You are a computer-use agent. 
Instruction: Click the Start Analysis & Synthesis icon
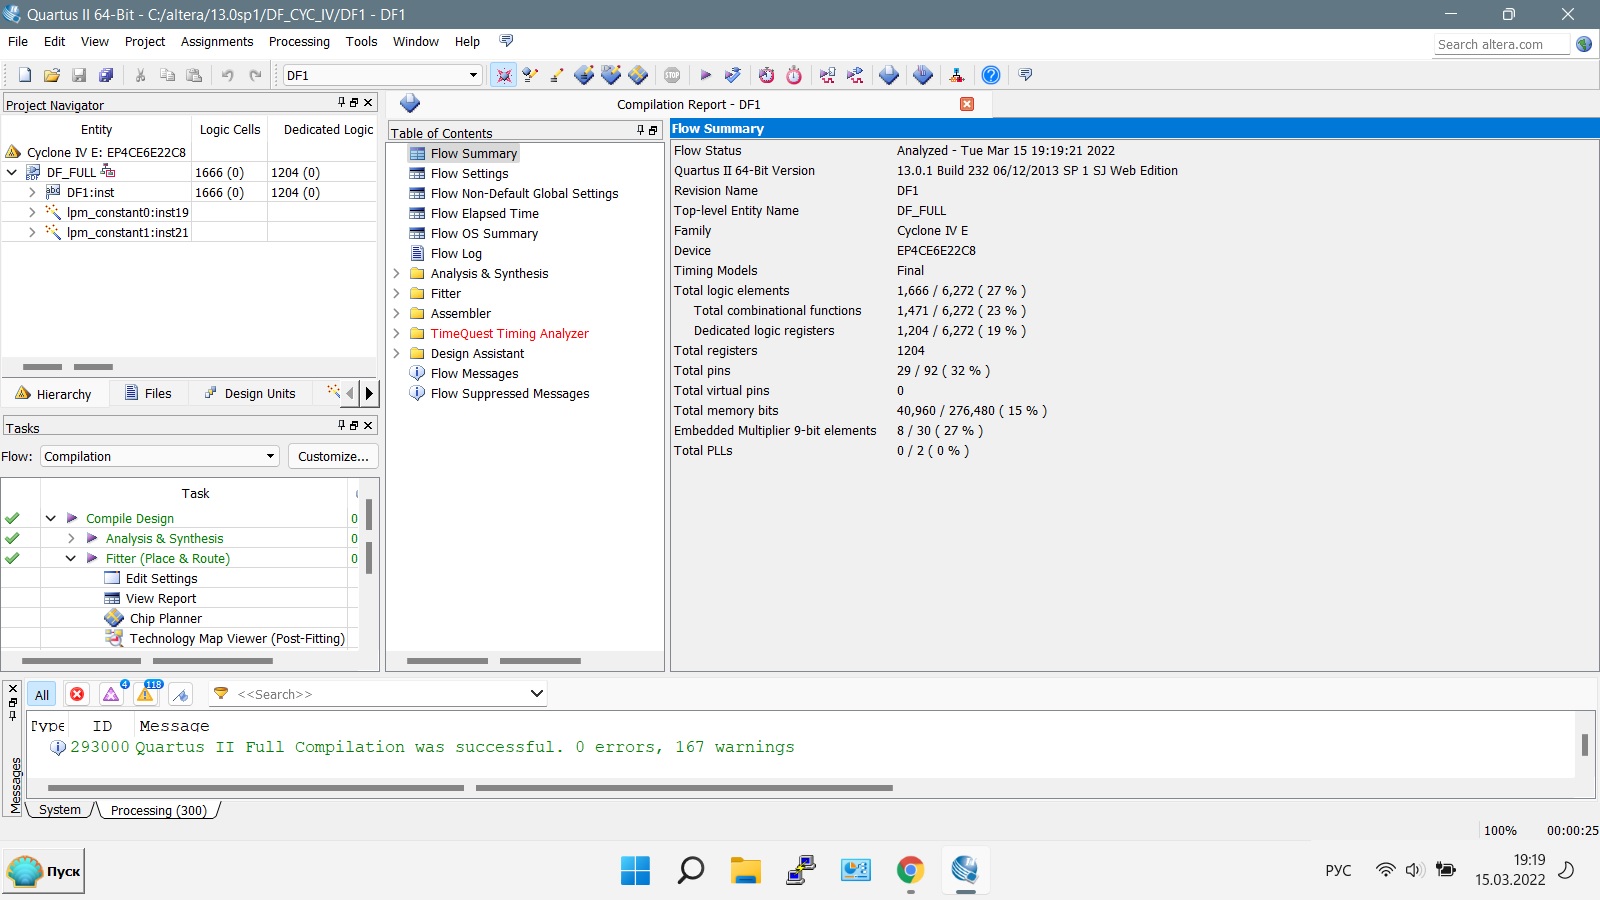[x=733, y=75]
